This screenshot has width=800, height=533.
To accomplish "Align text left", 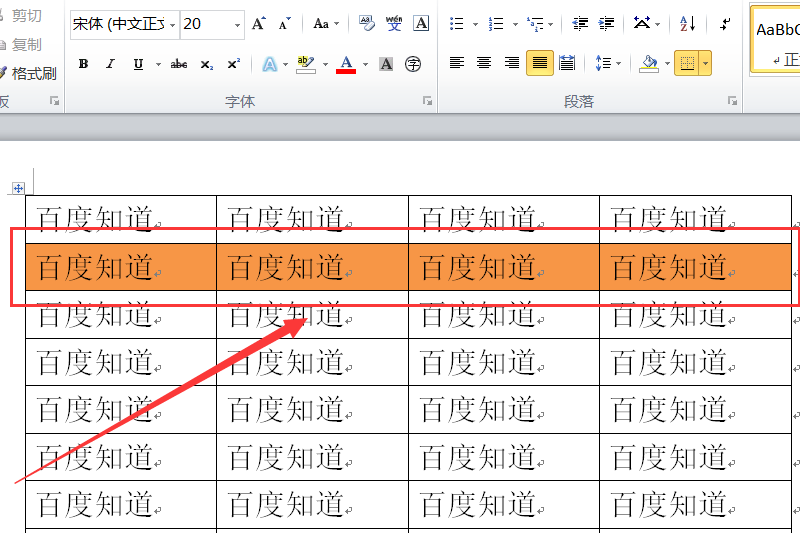I will point(457,63).
